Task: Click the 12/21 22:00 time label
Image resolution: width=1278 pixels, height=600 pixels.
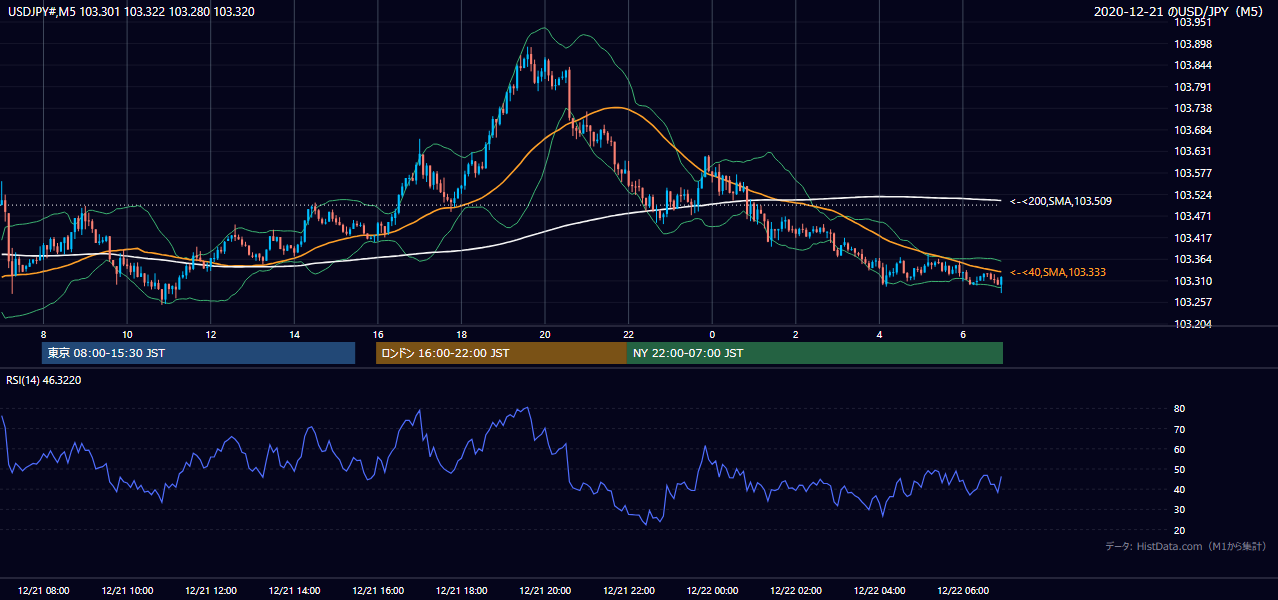Action: pos(629,591)
